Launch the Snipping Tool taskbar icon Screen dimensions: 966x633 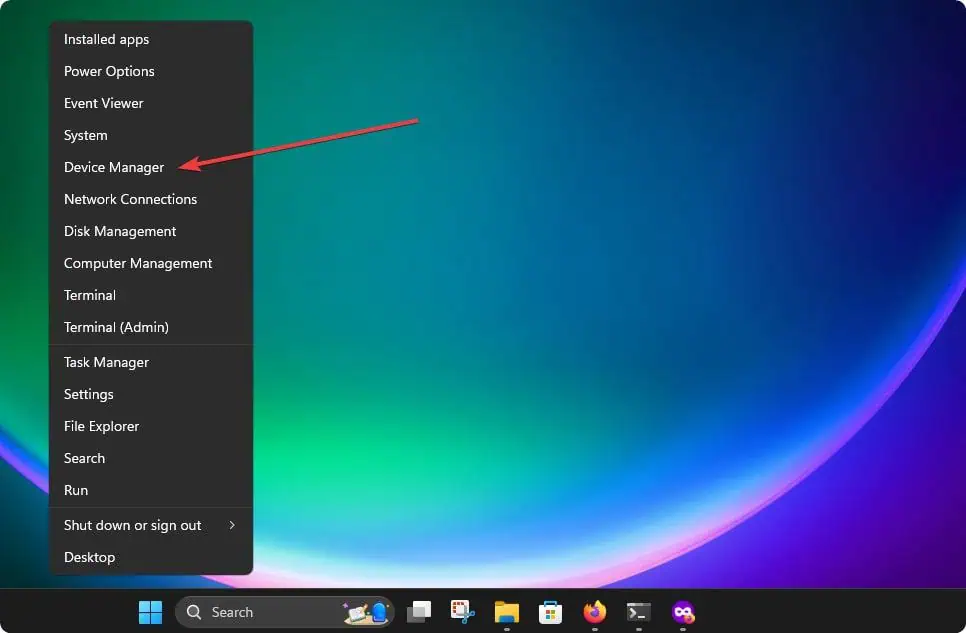463,612
